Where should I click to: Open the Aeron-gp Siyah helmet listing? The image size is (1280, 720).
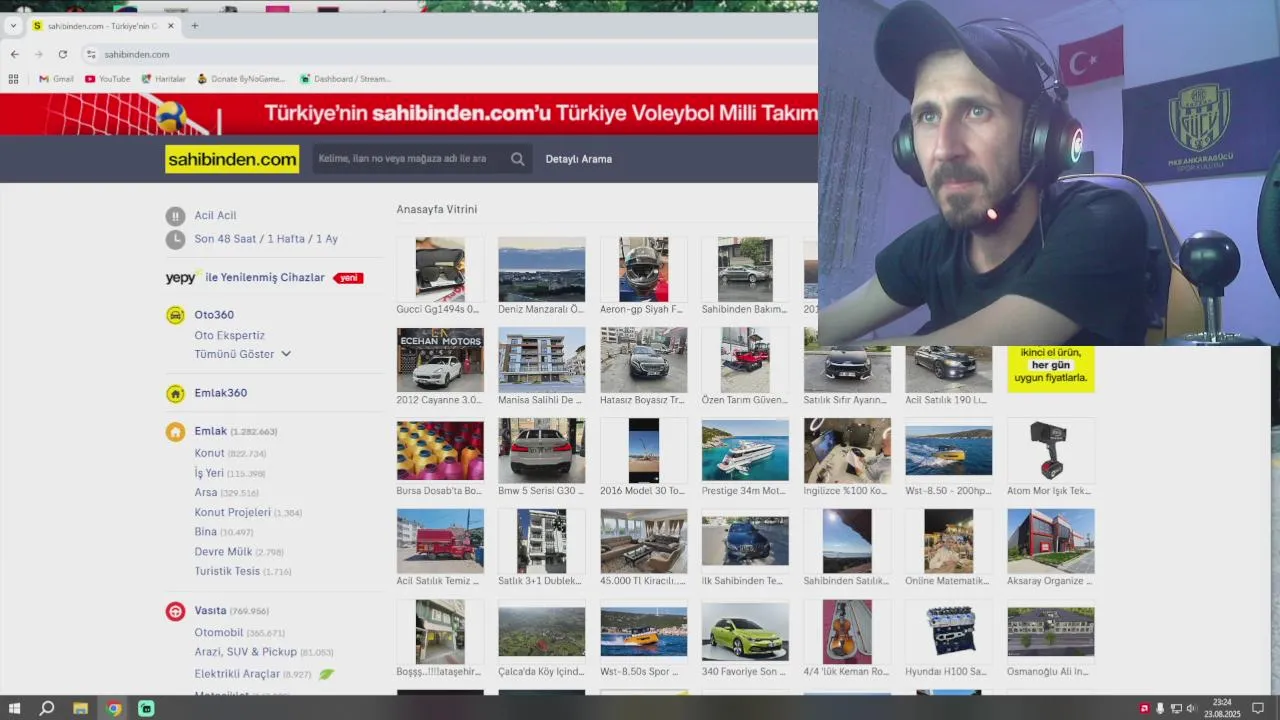coord(644,269)
